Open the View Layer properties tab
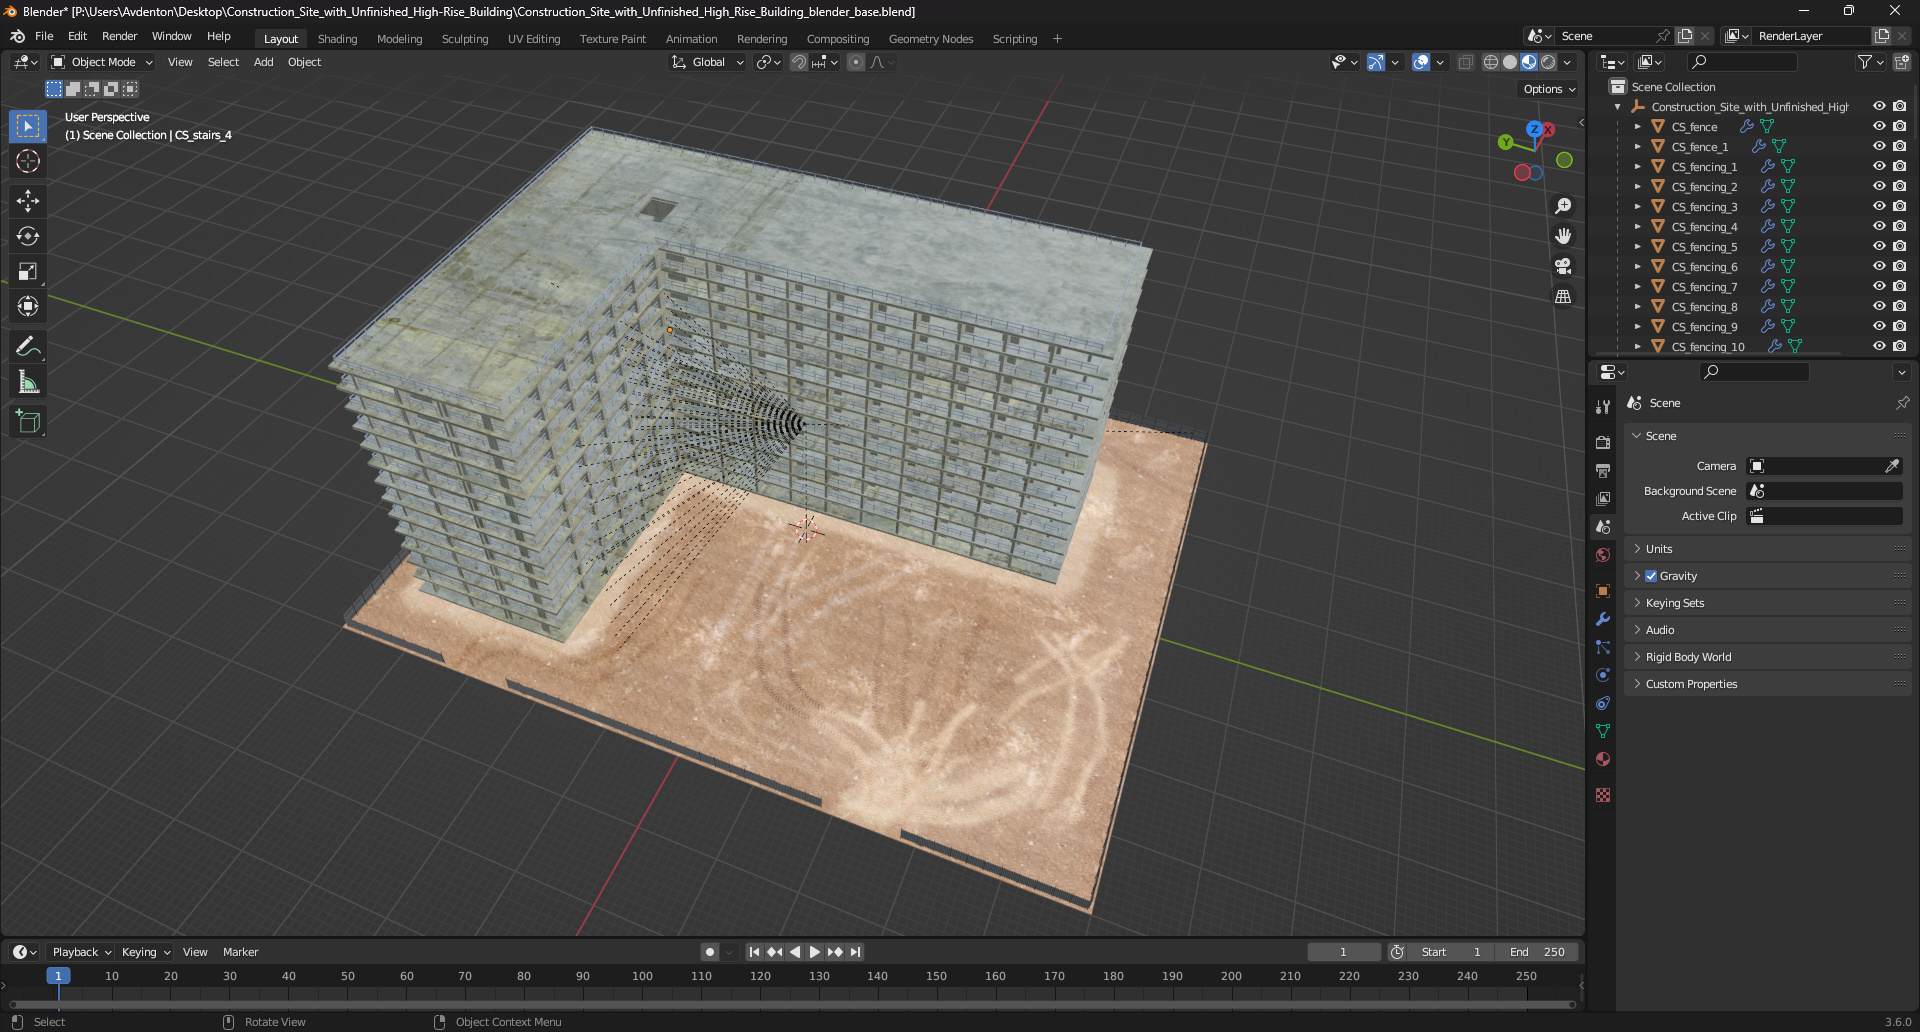1920x1032 pixels. pos(1603,498)
